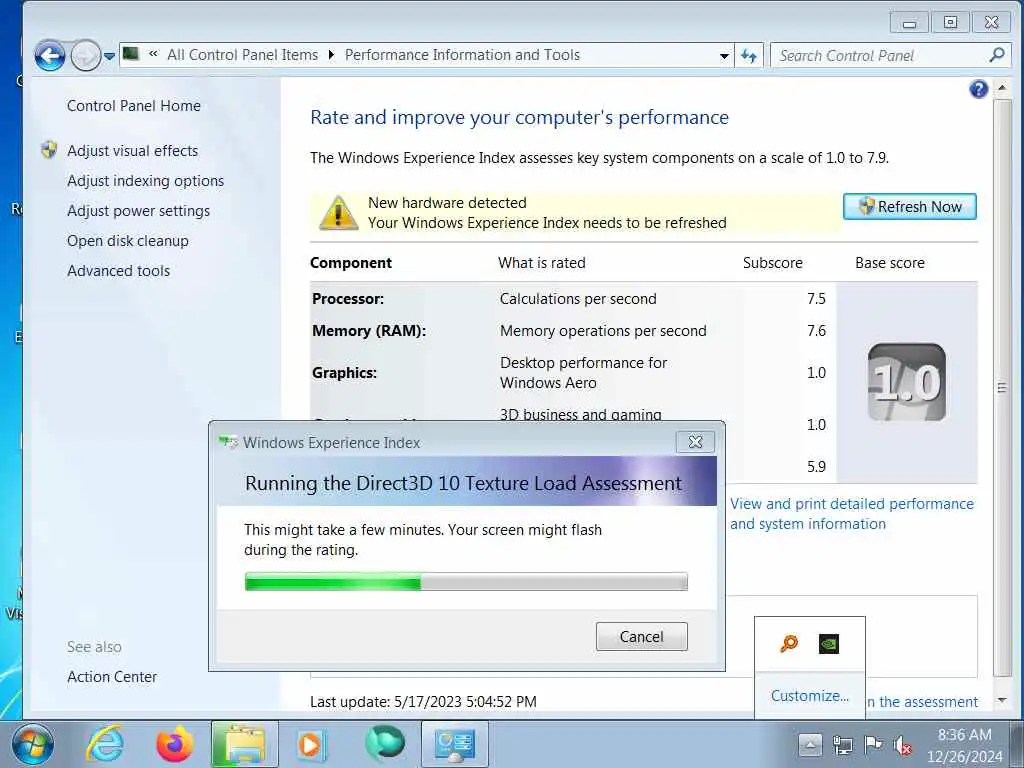The width and height of the screenshot is (1024, 768).
Task: Click the network tray icon
Action: (842, 745)
